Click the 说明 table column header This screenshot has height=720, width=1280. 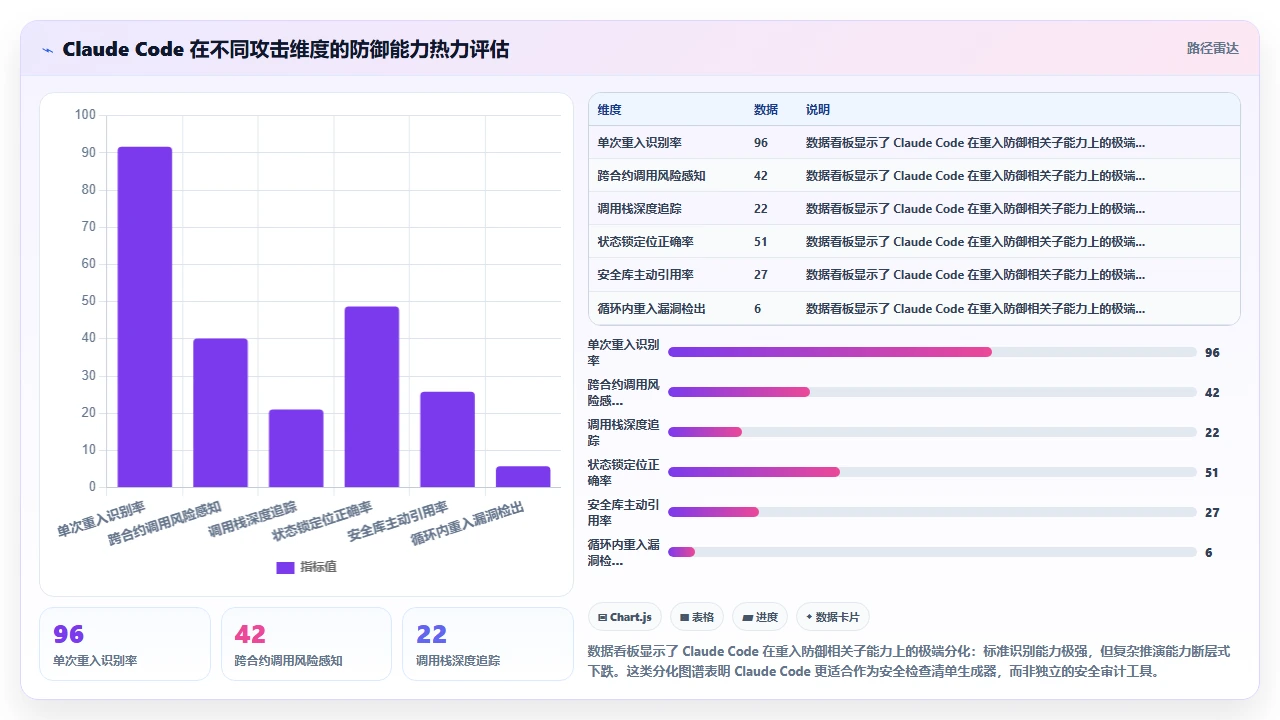coord(818,110)
